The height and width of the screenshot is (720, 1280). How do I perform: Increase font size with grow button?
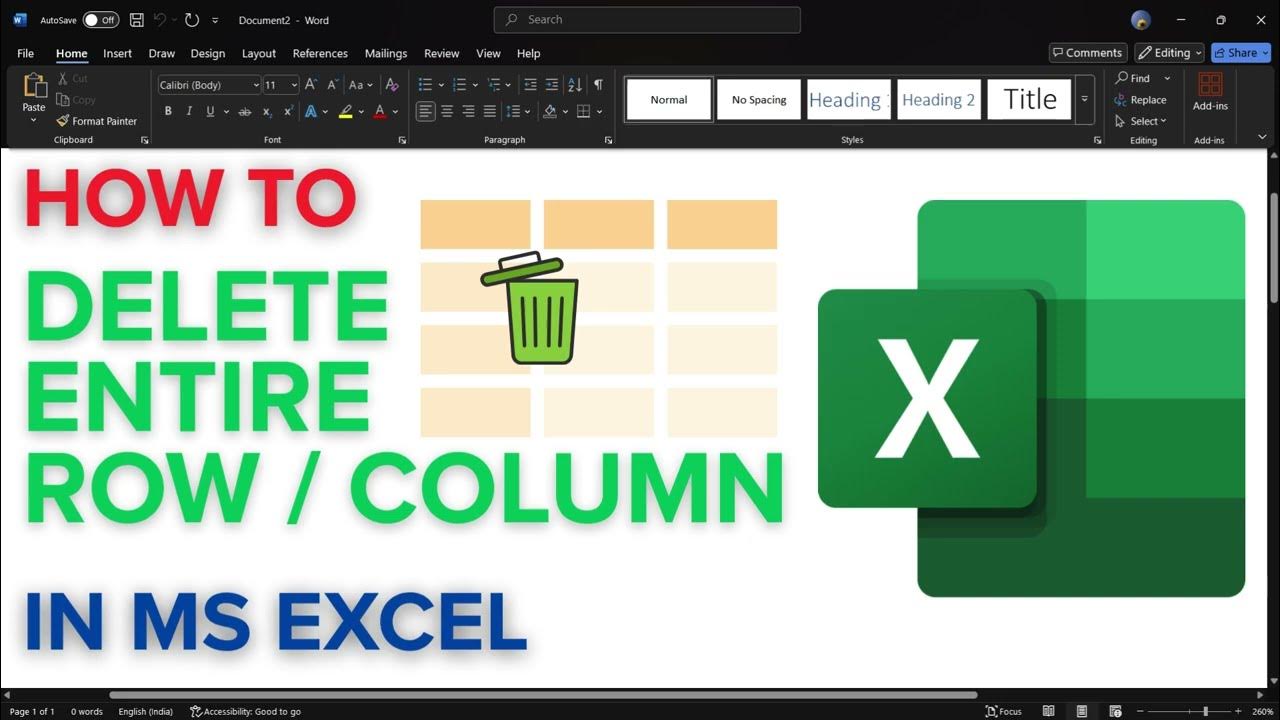click(311, 85)
